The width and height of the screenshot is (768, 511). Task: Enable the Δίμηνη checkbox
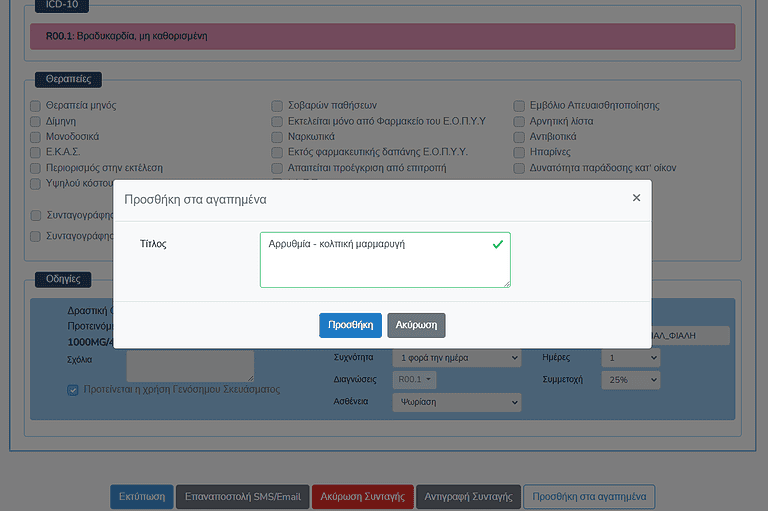click(x=36, y=121)
